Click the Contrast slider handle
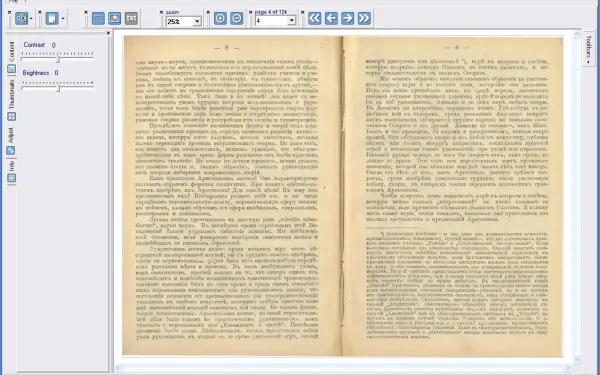 click(x=58, y=59)
